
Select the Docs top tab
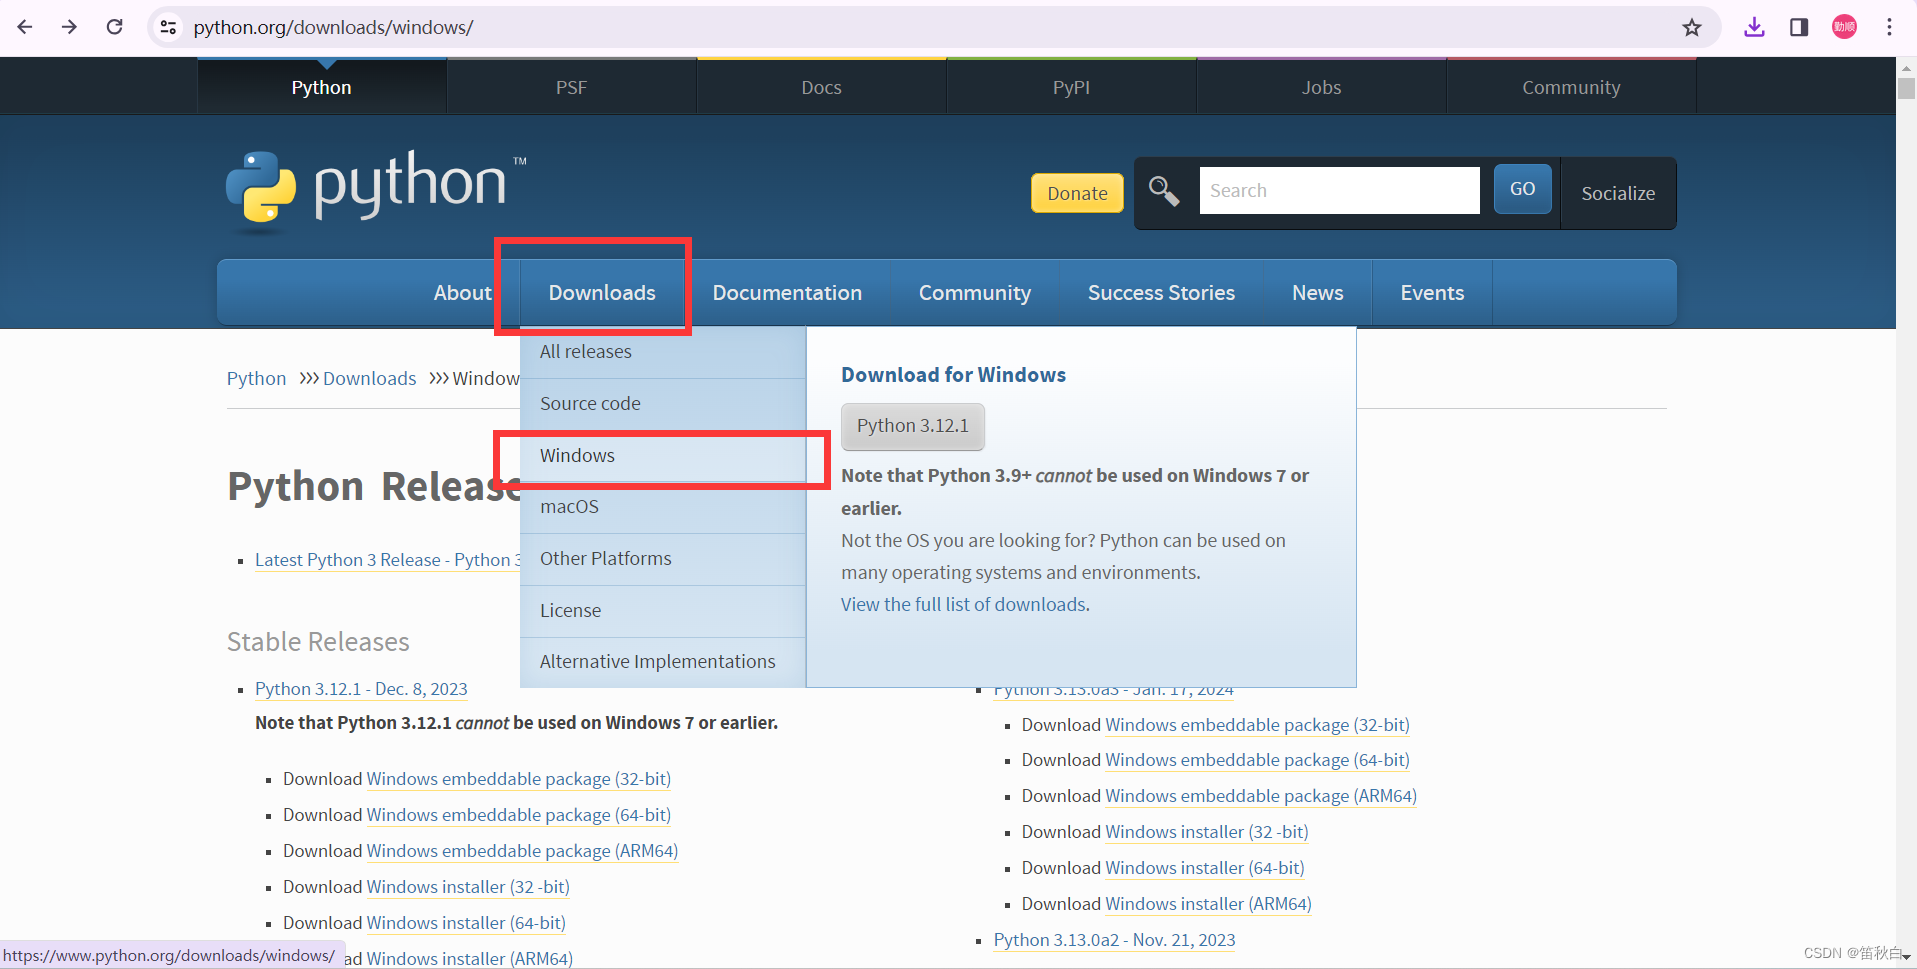pos(821,87)
